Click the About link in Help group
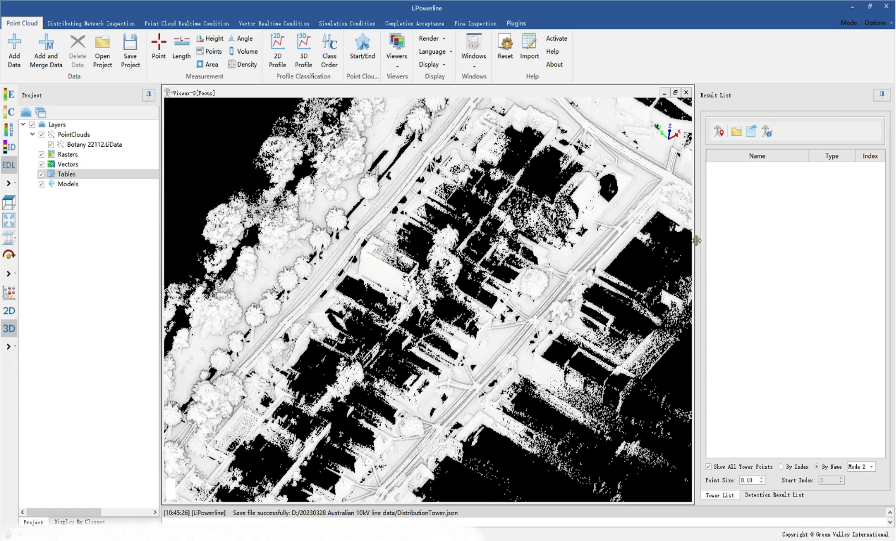The image size is (896, 541). [x=554, y=64]
